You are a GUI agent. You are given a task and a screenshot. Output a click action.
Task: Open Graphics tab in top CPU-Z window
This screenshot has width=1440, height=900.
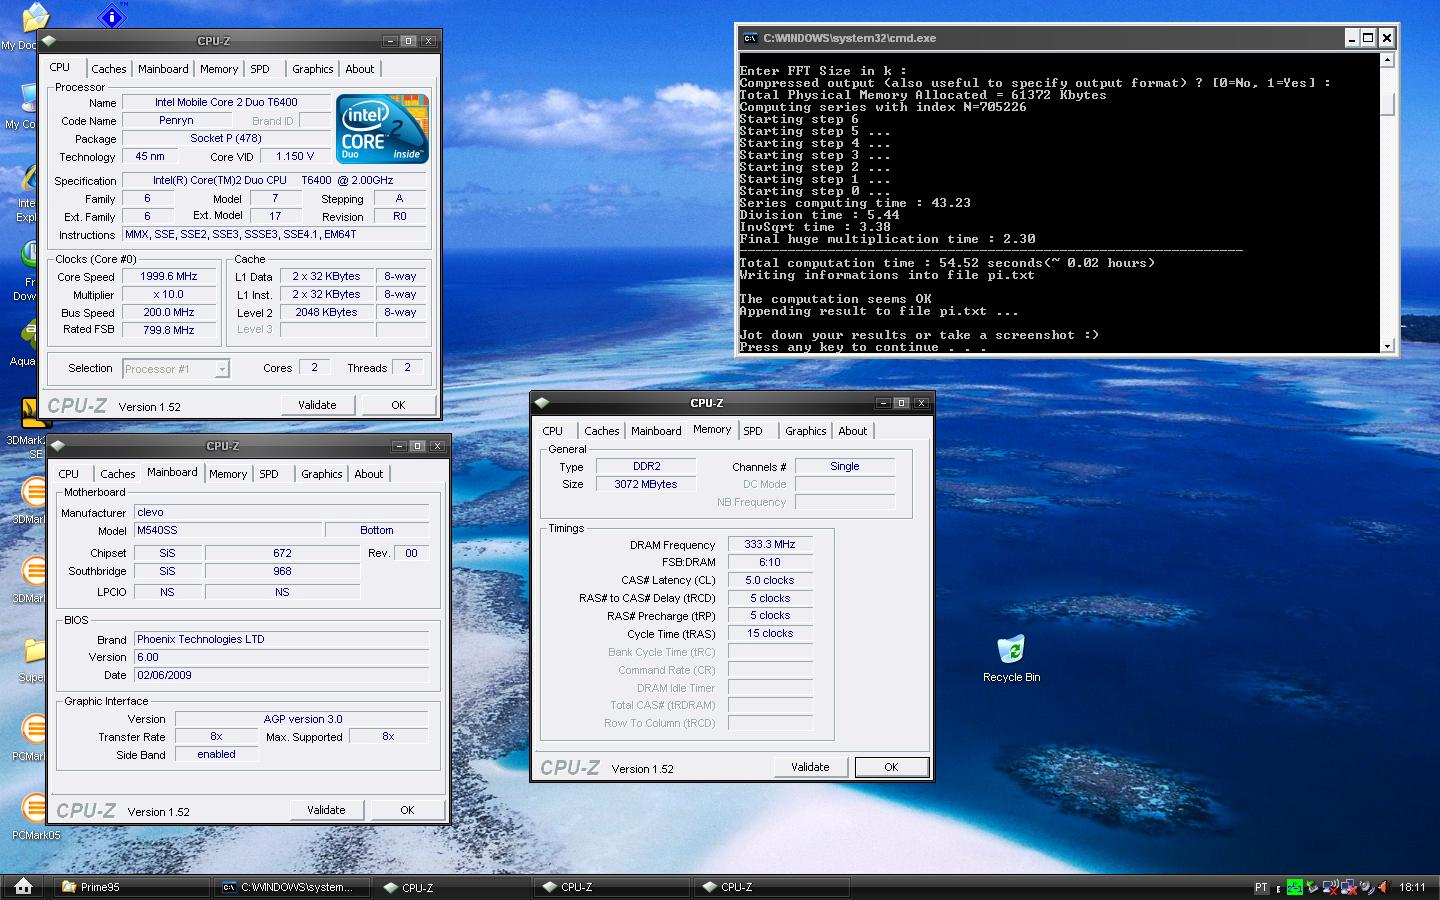click(313, 69)
